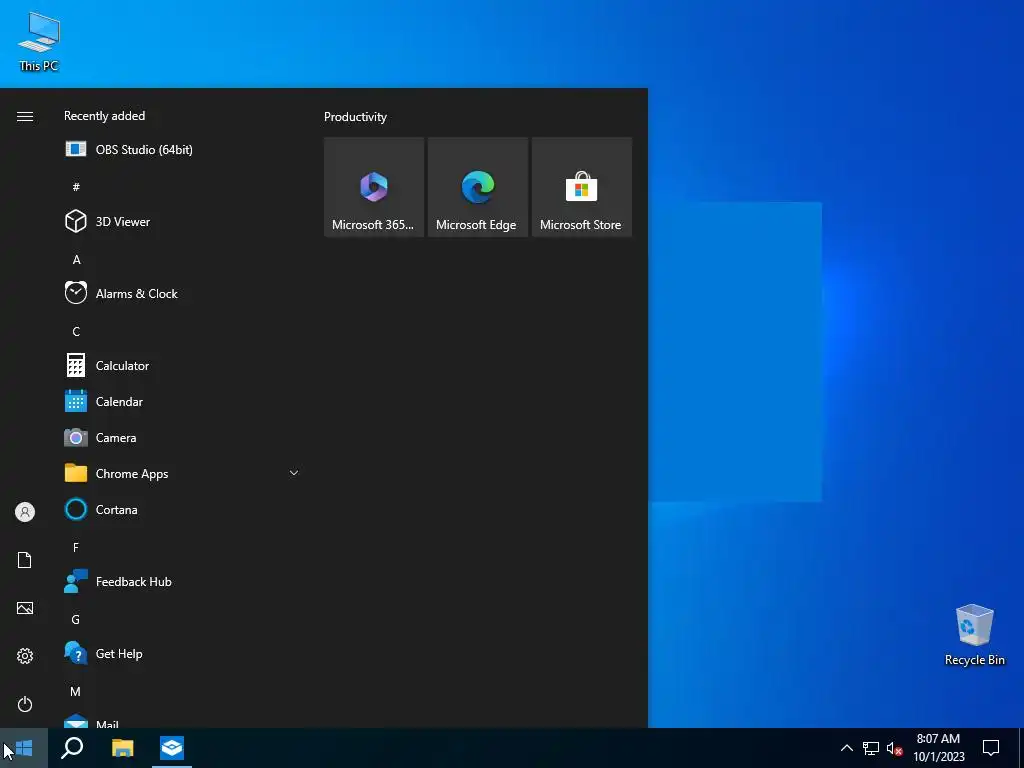The height and width of the screenshot is (768, 1024).
Task: Open the Pictures shortcut in Start sidebar
Action: click(25, 608)
